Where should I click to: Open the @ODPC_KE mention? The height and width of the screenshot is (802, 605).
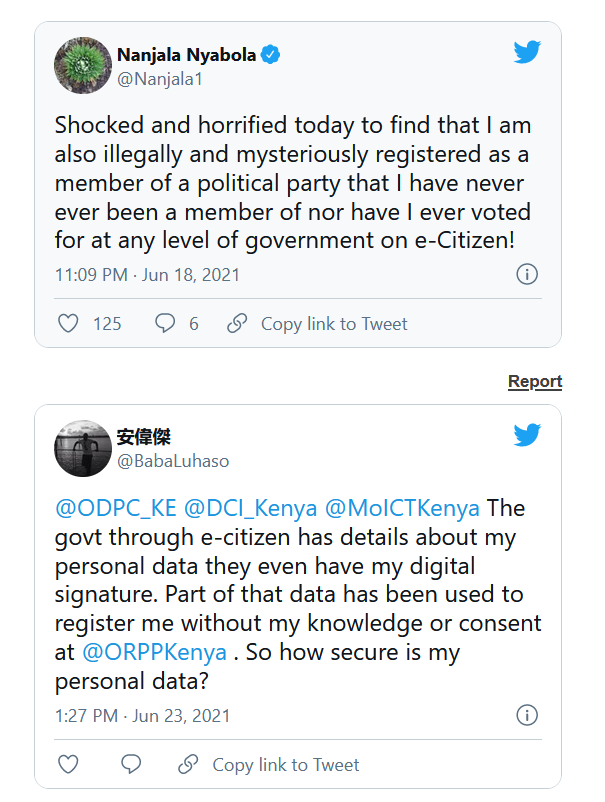click(114, 508)
